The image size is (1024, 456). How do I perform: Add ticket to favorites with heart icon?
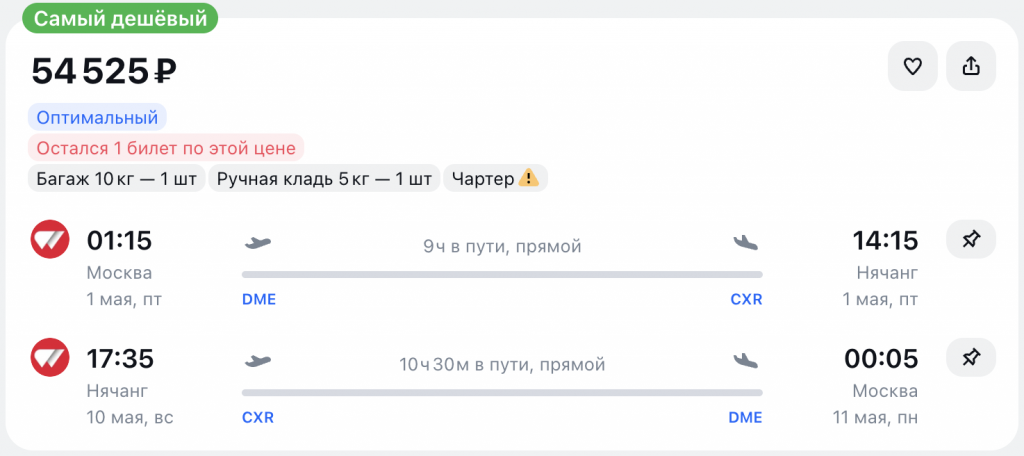[x=912, y=67]
